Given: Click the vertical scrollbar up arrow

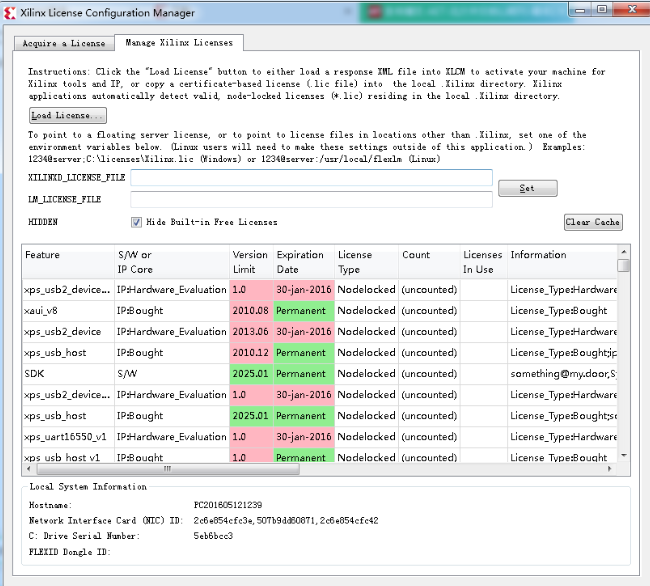Looking at the screenshot, I should pyautogui.click(x=624, y=251).
